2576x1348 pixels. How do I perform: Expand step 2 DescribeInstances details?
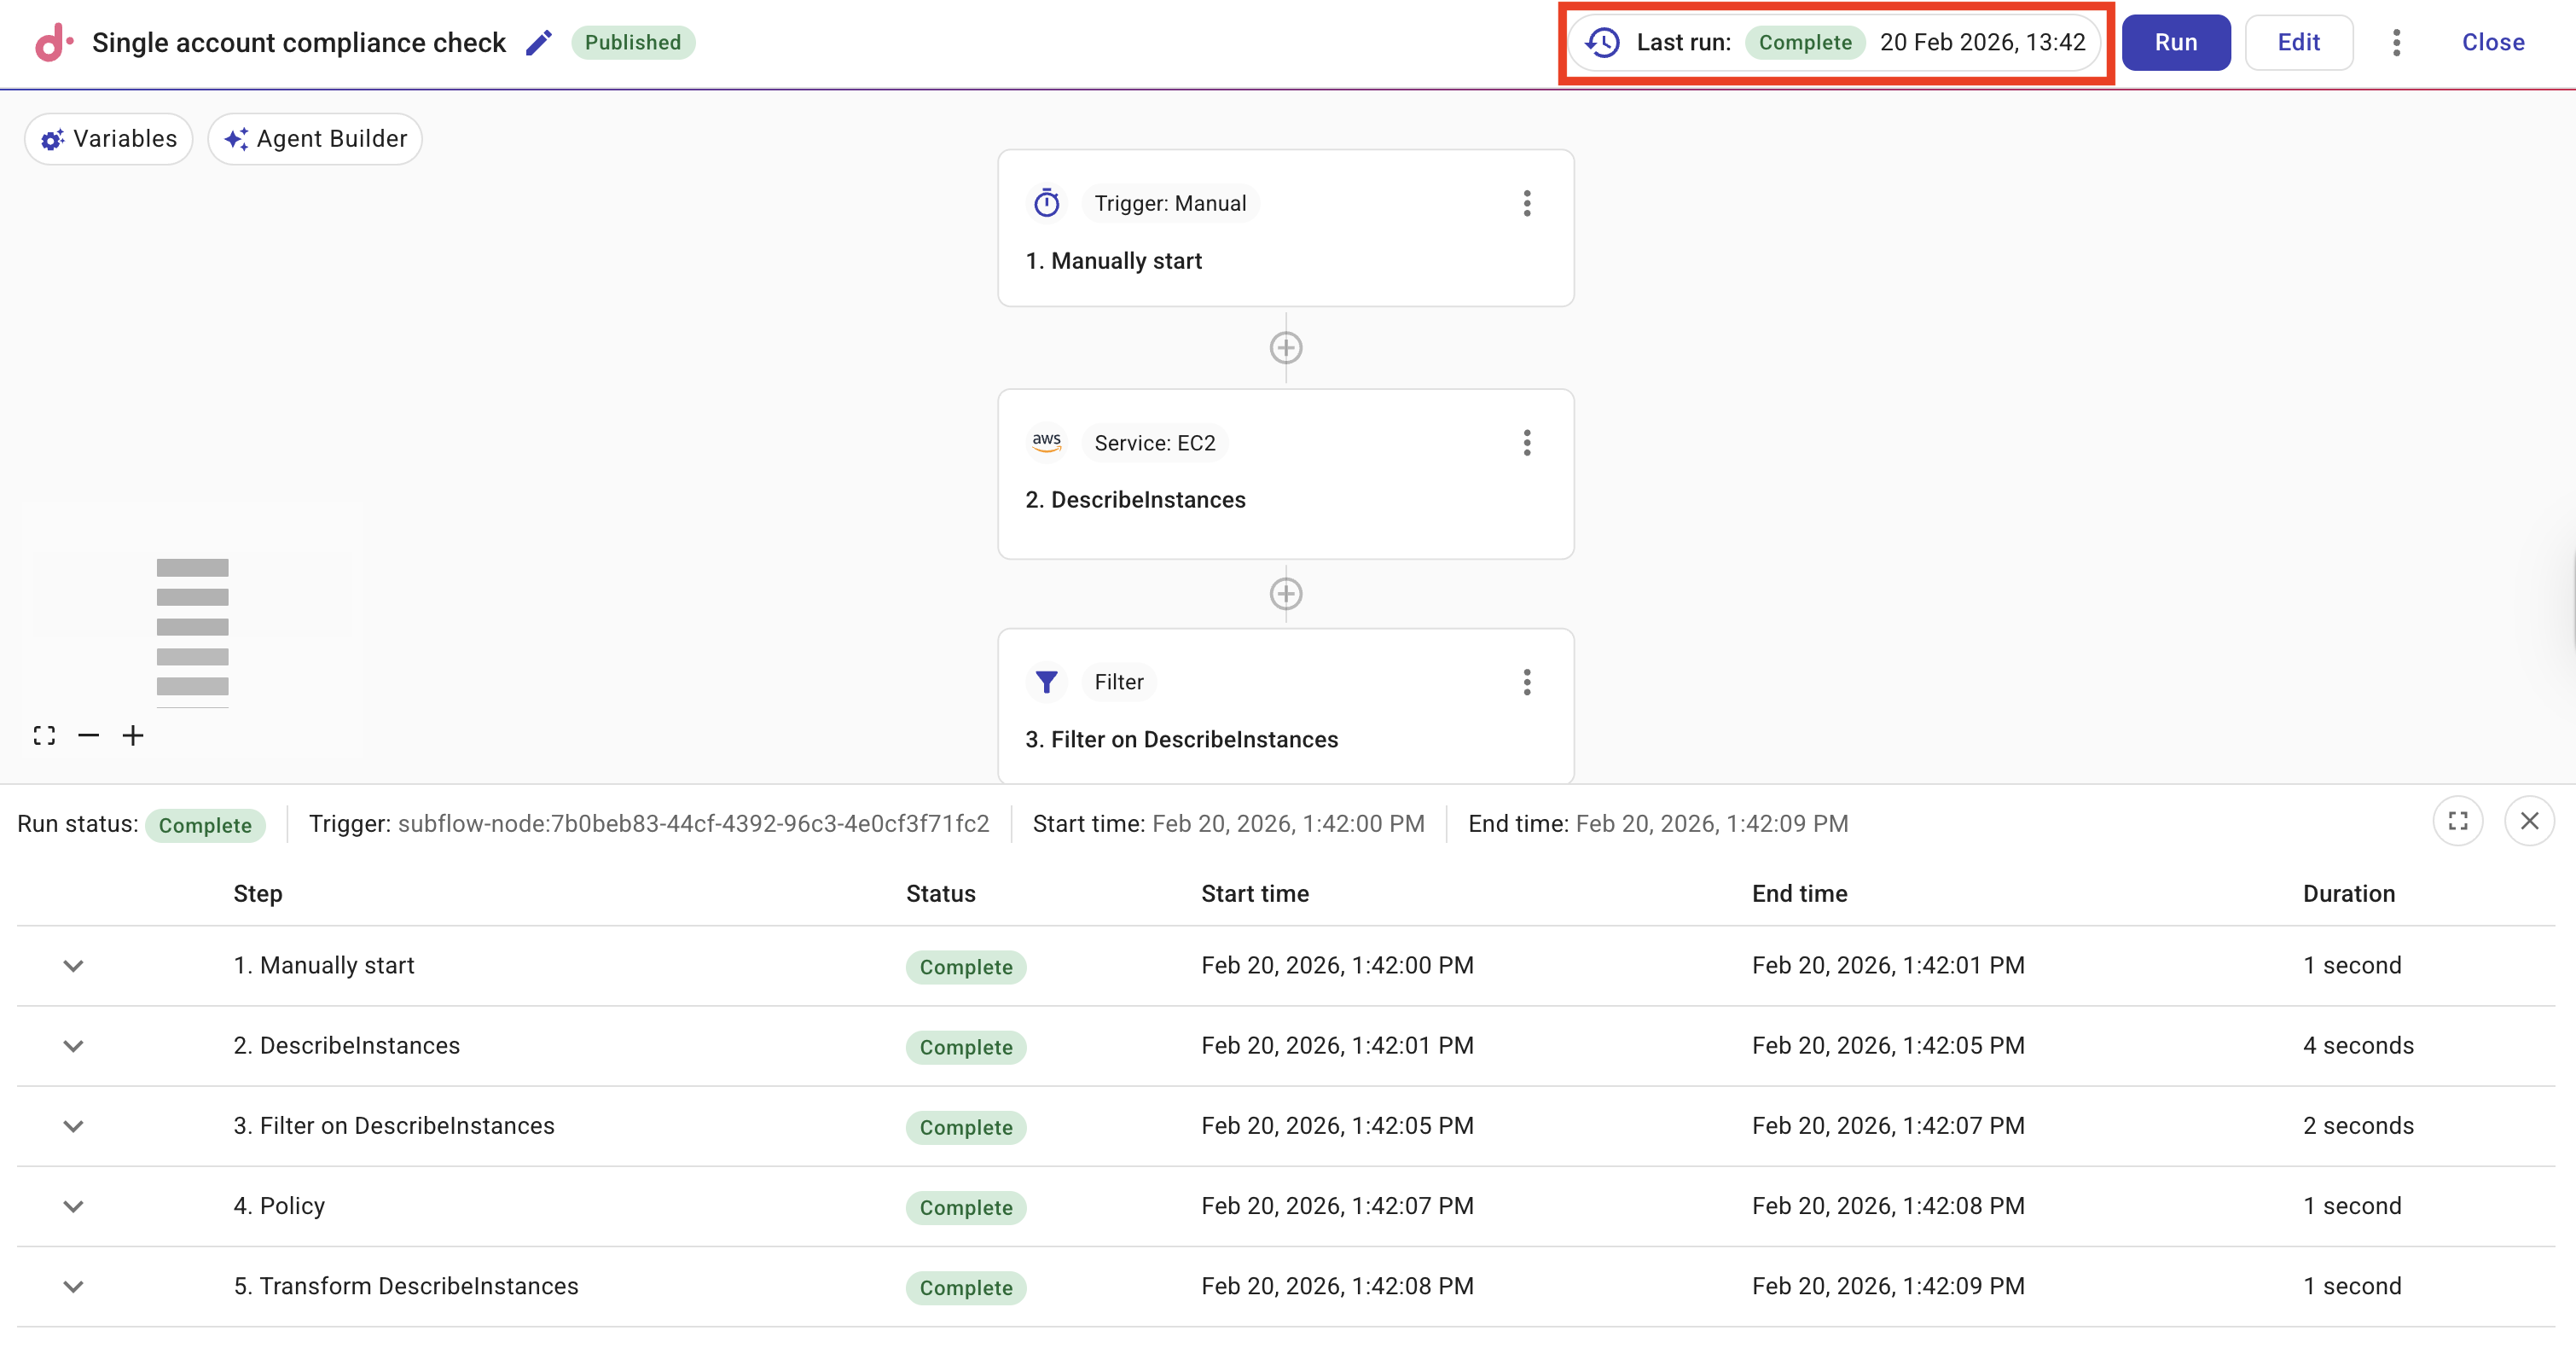(x=73, y=1046)
